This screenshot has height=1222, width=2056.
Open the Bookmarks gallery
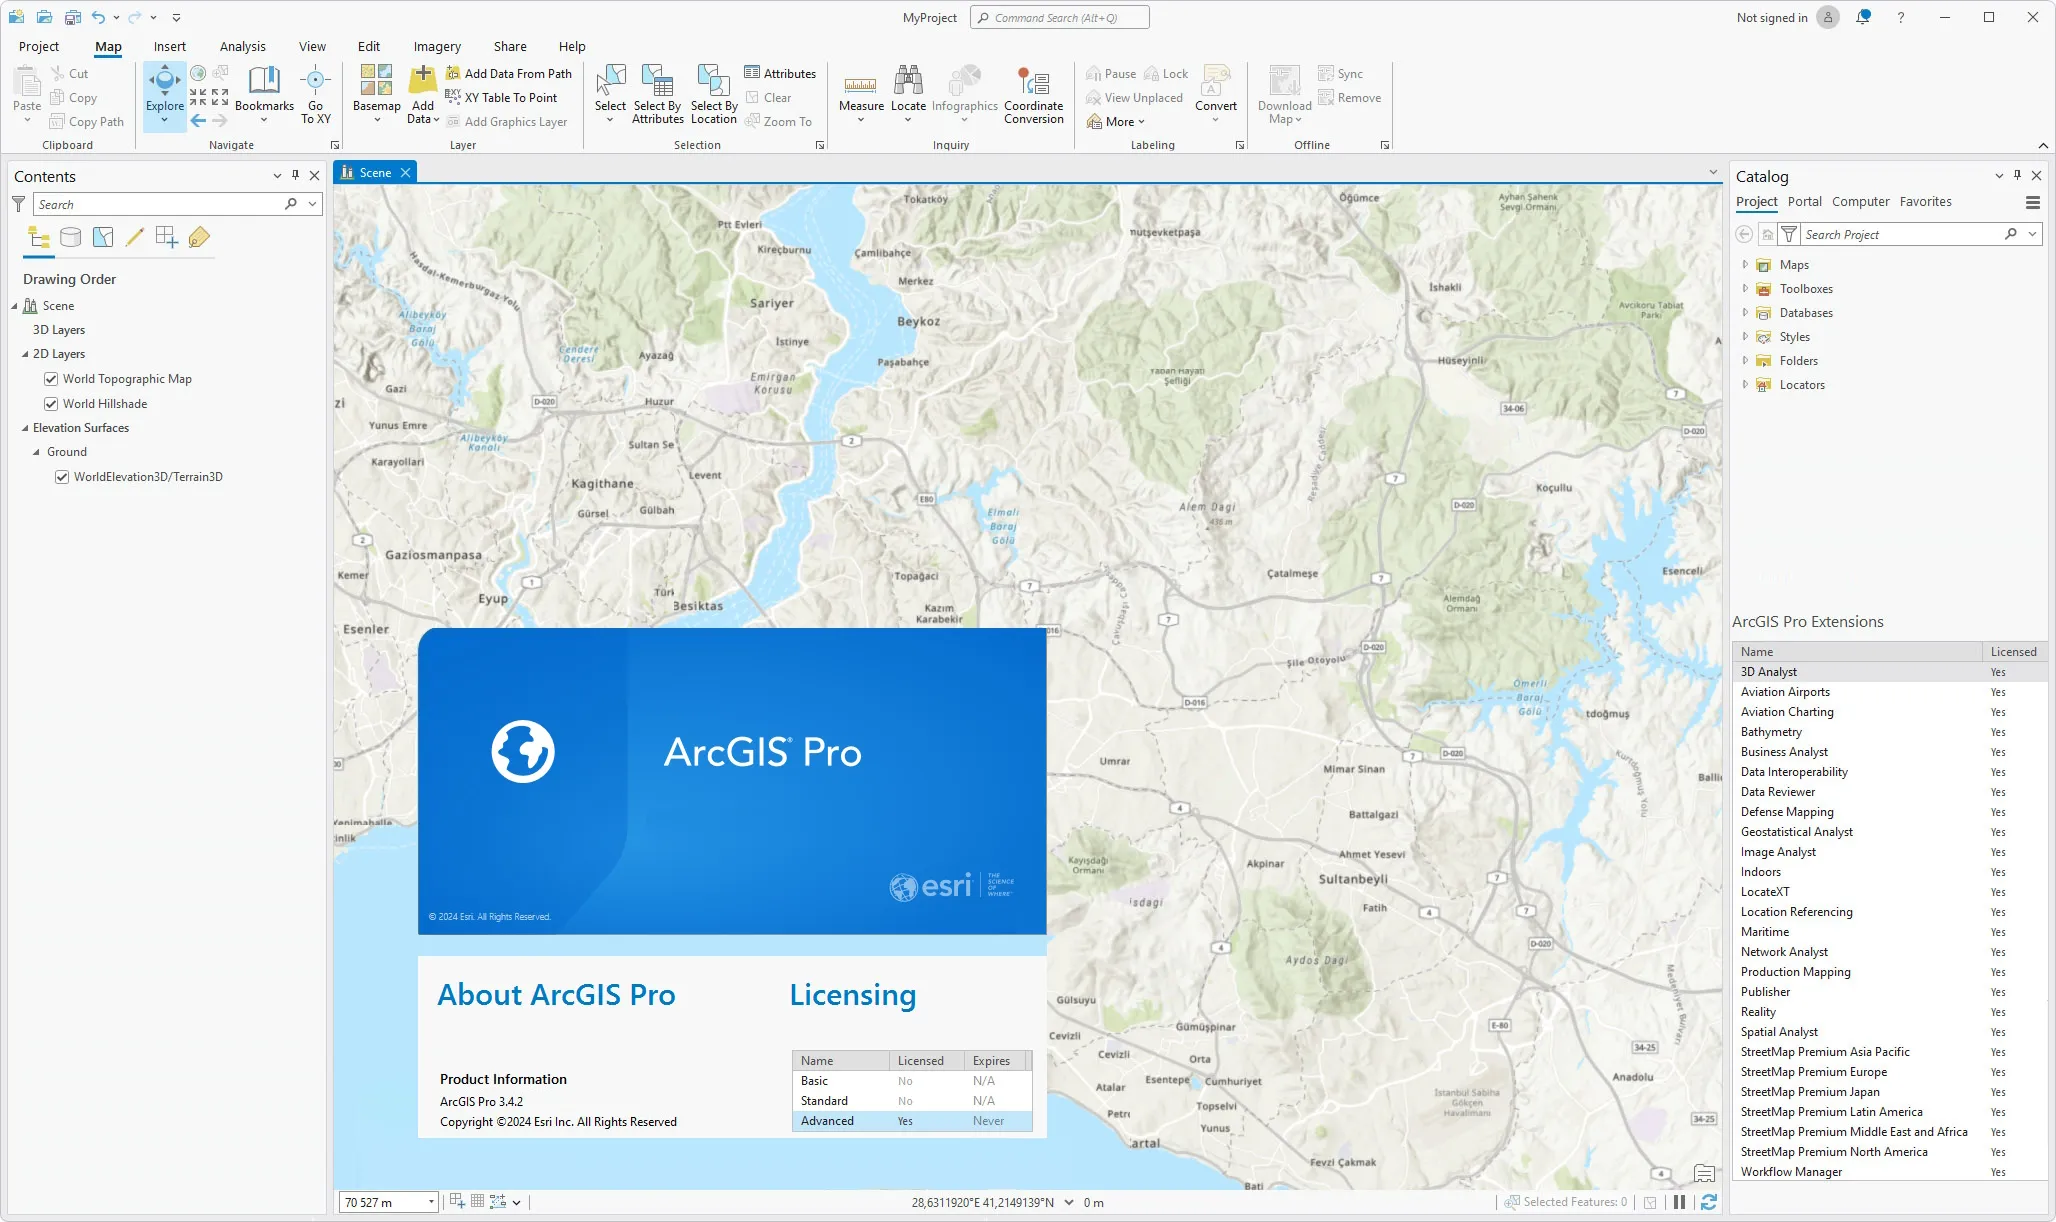(x=264, y=94)
